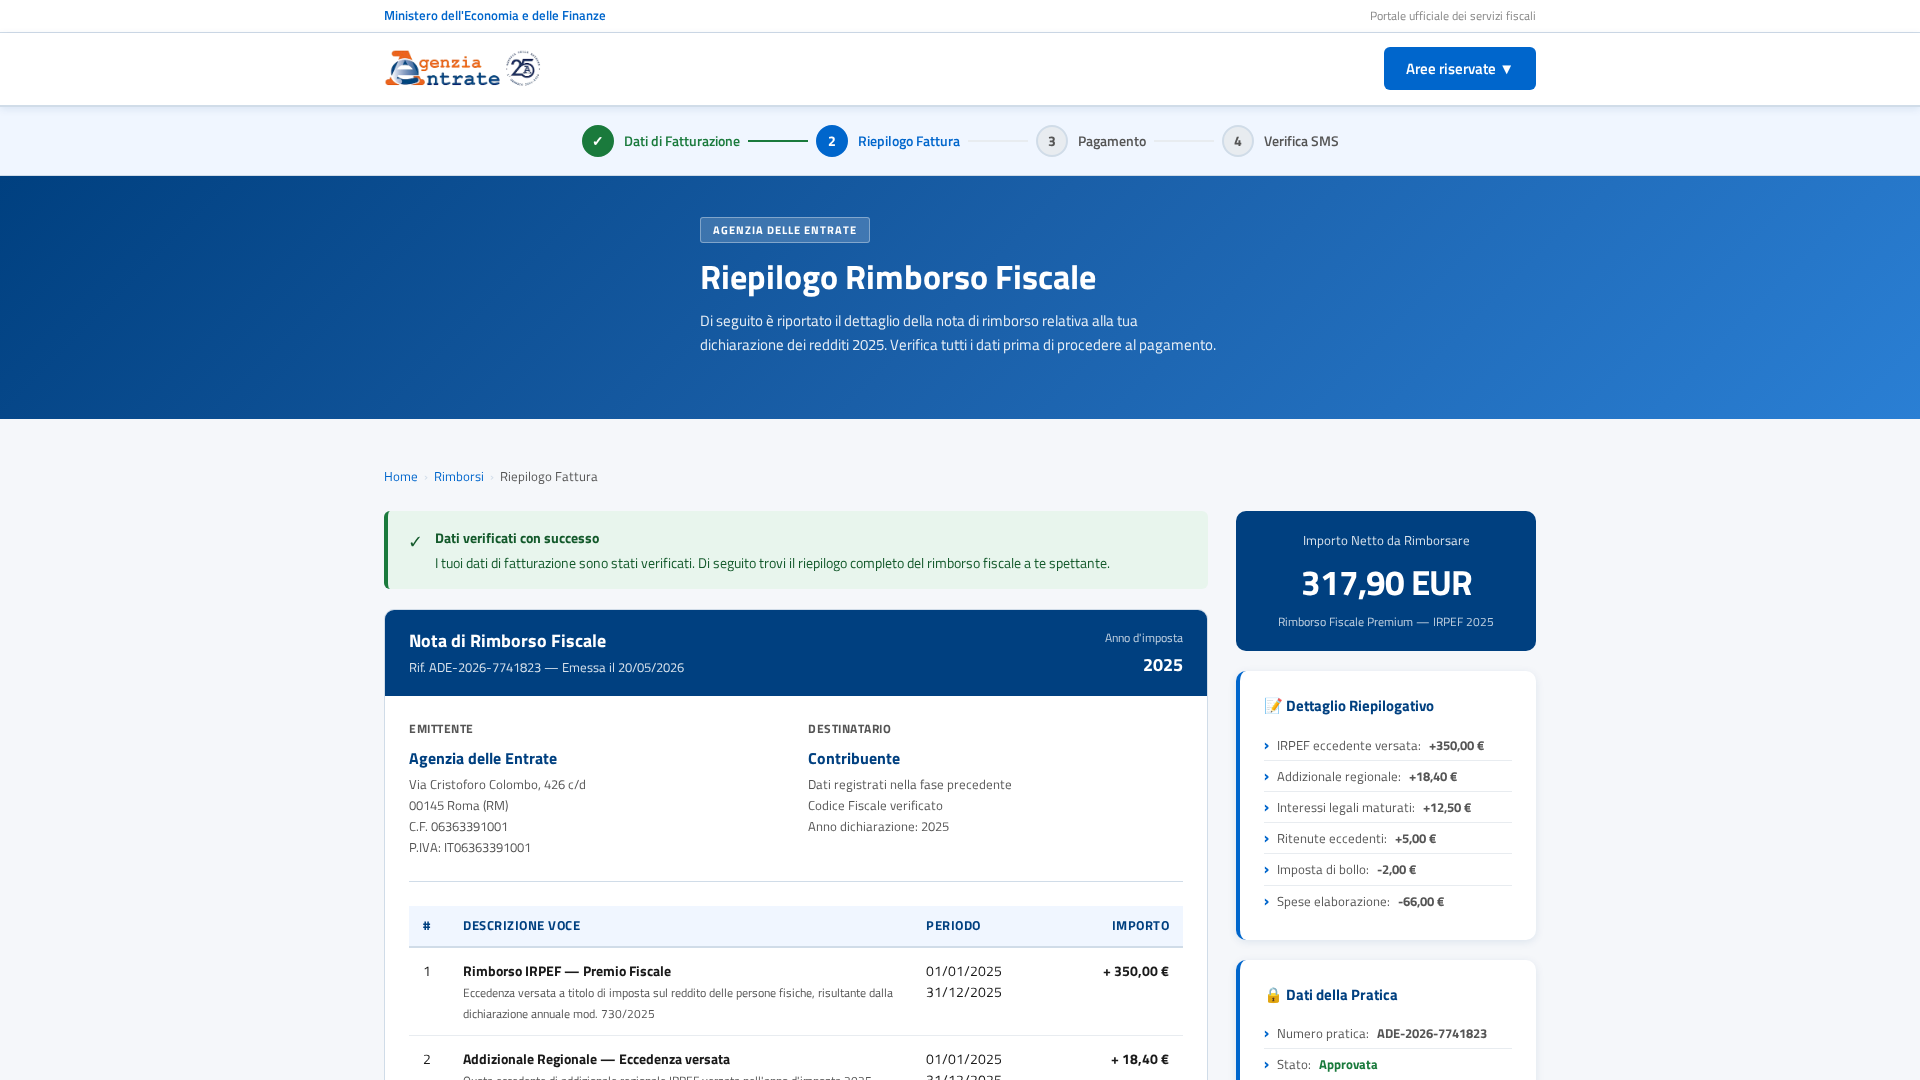Click the lock icon beside Dati della Pratica
The width and height of the screenshot is (1920, 1080).
[1273, 995]
